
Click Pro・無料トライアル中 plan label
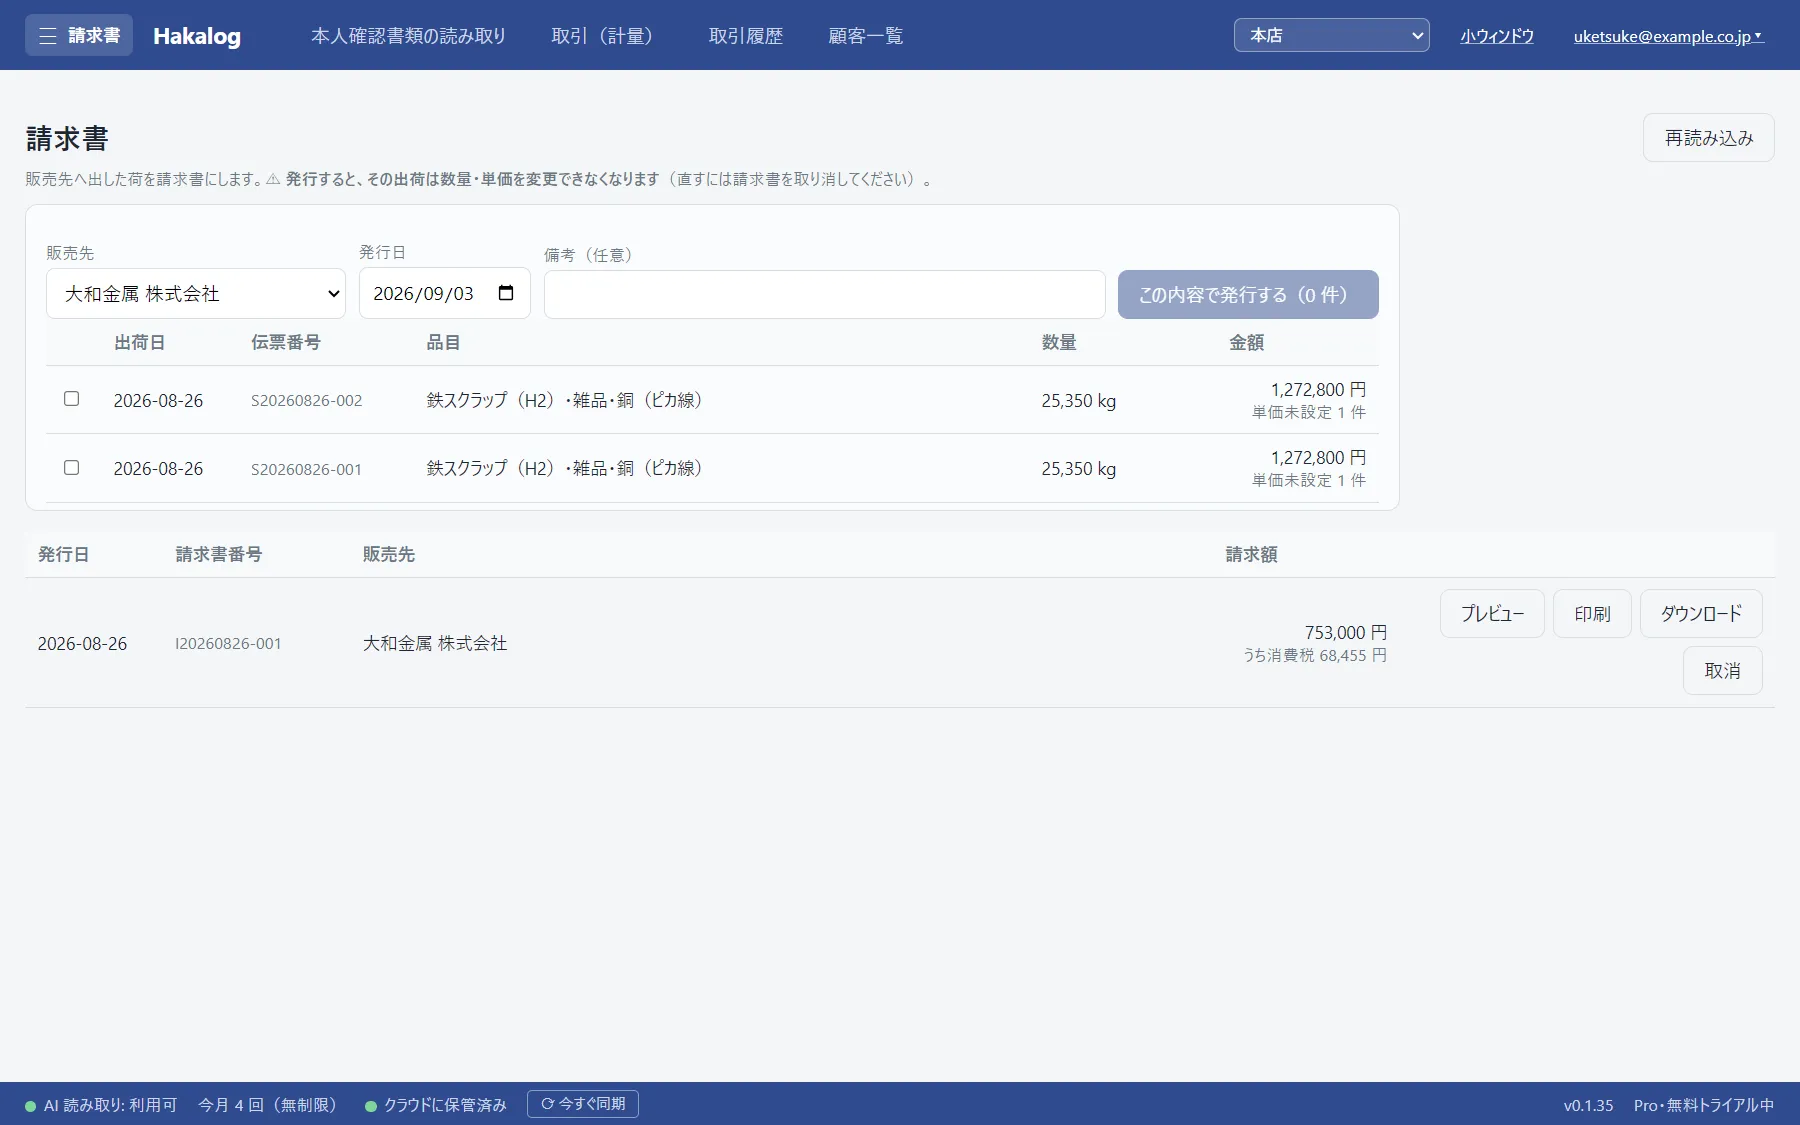tap(1704, 1105)
